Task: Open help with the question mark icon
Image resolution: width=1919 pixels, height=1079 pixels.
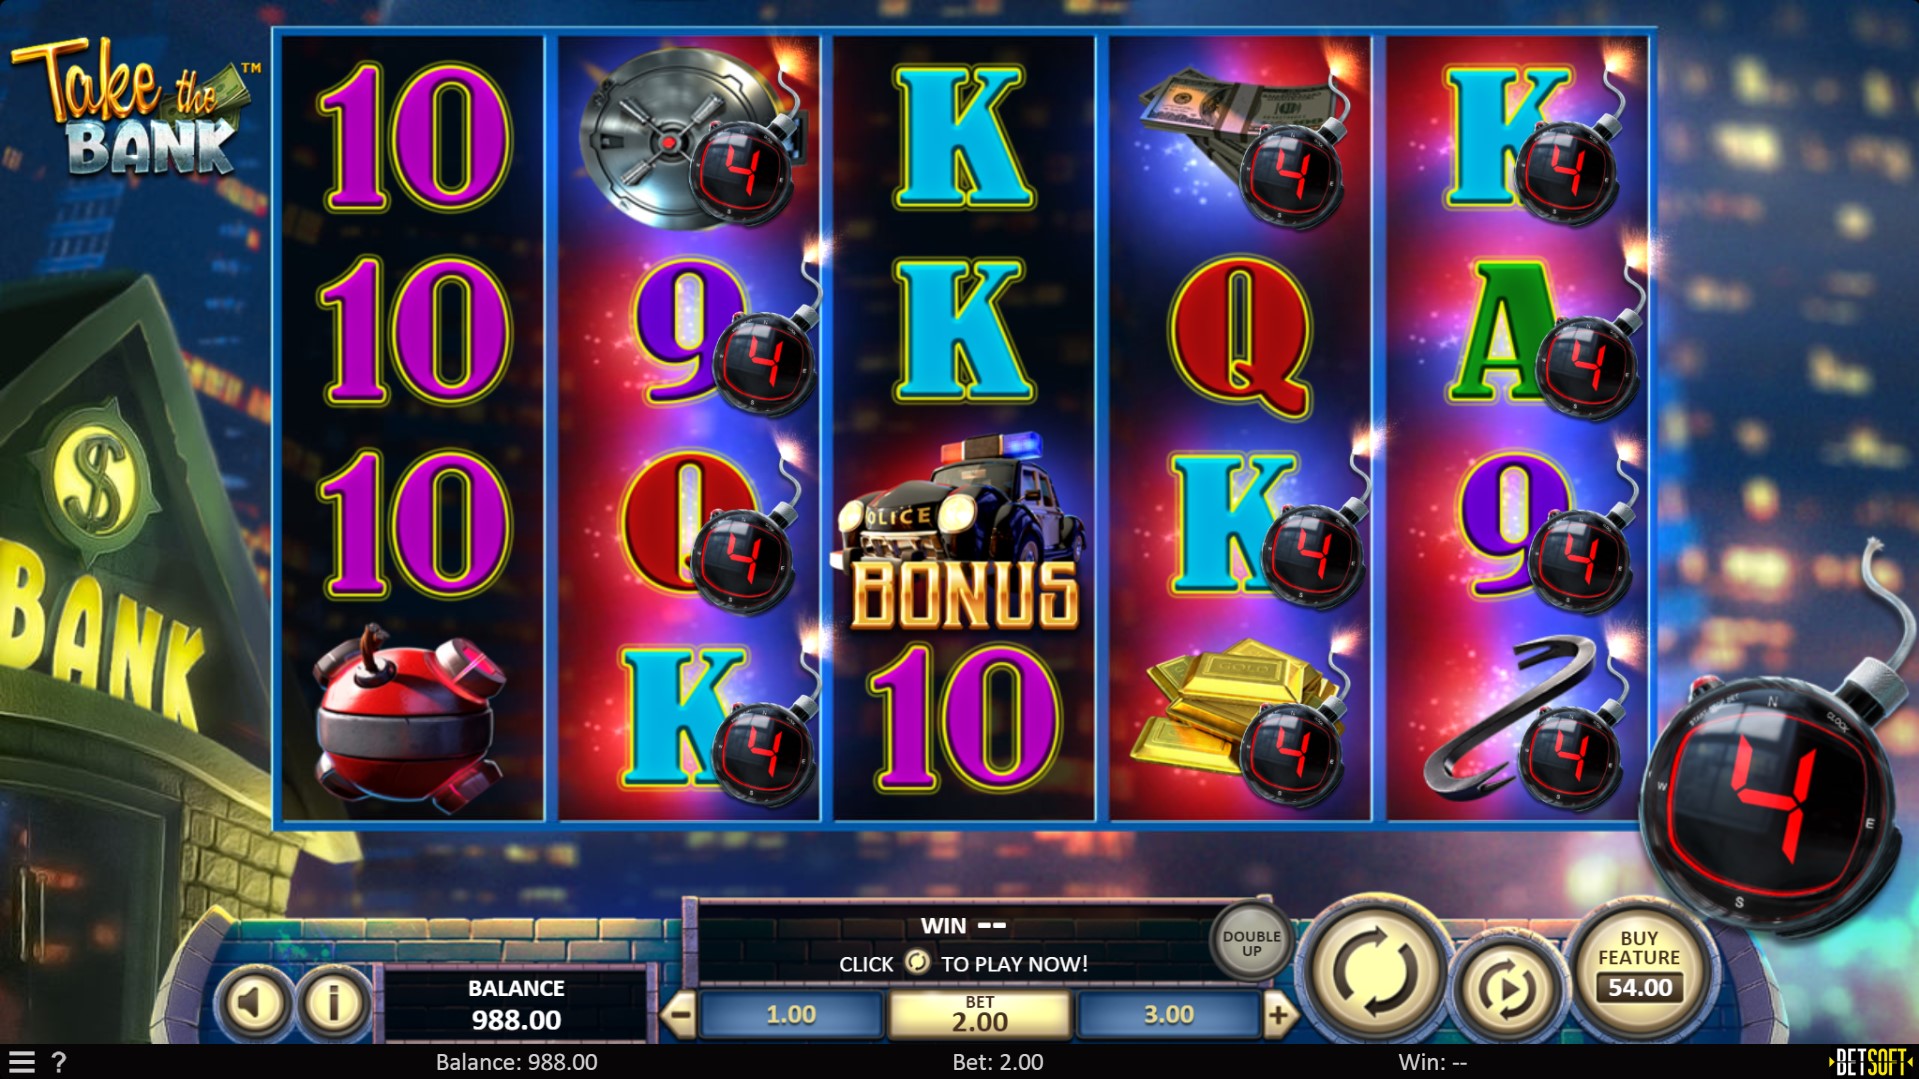Action: [x=59, y=1062]
